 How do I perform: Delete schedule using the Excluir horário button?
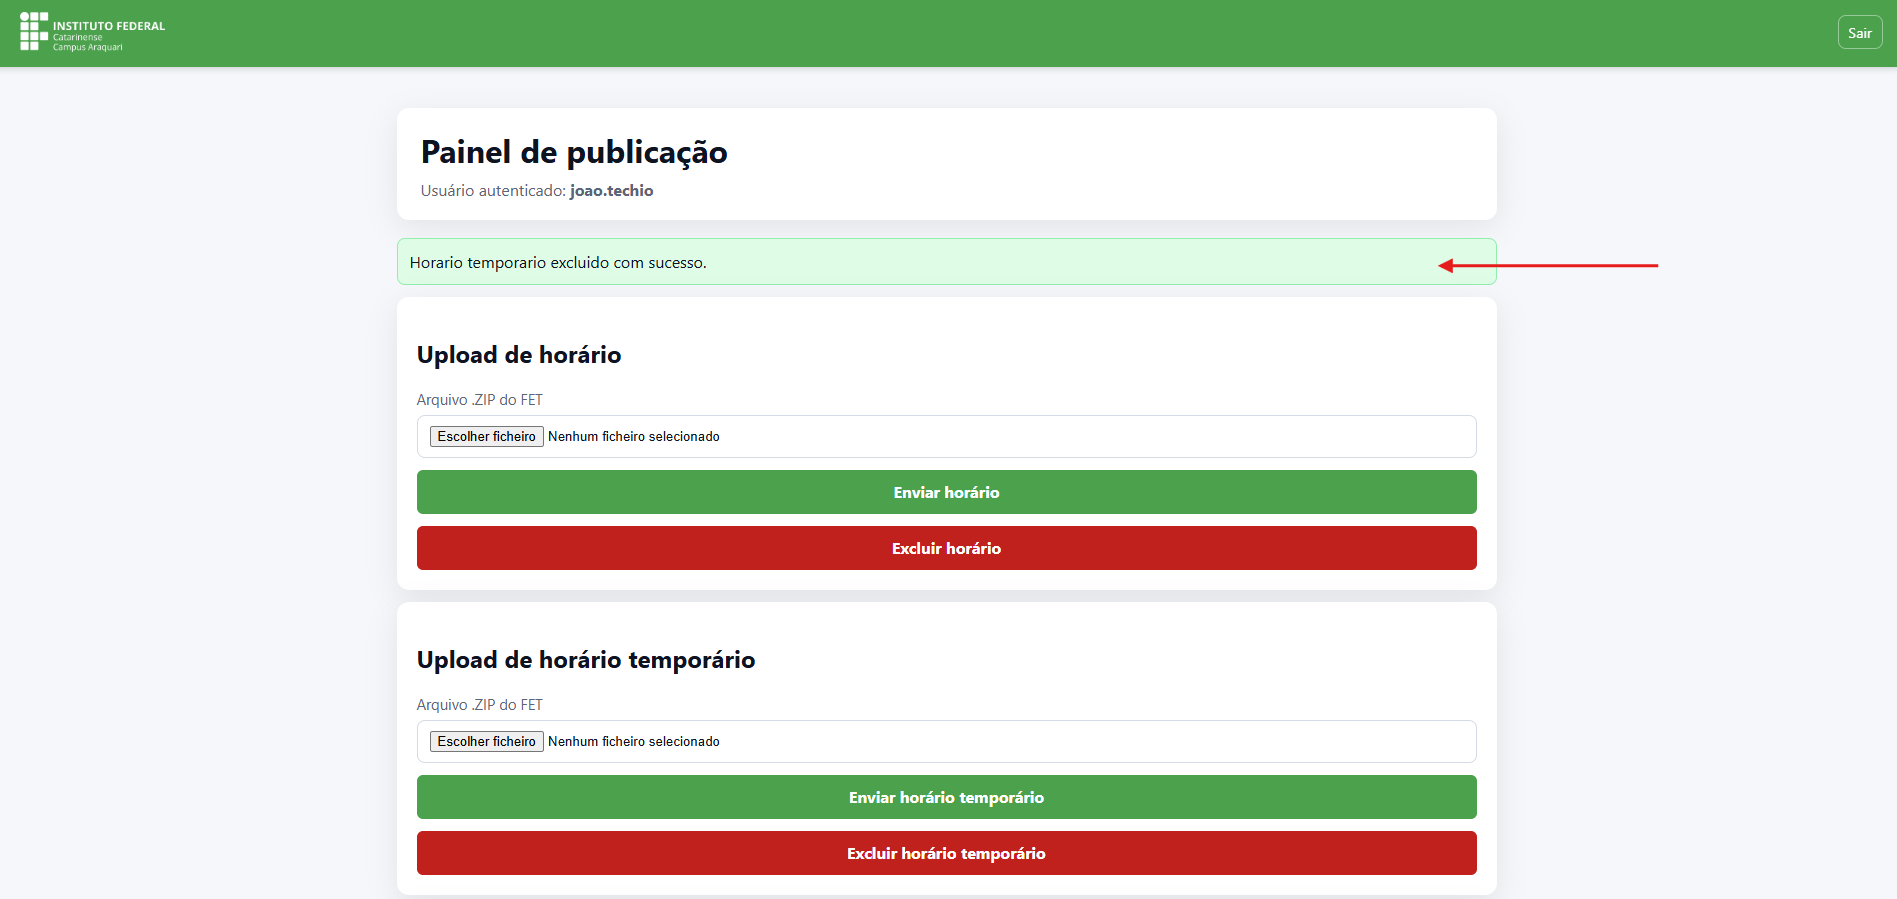(947, 548)
